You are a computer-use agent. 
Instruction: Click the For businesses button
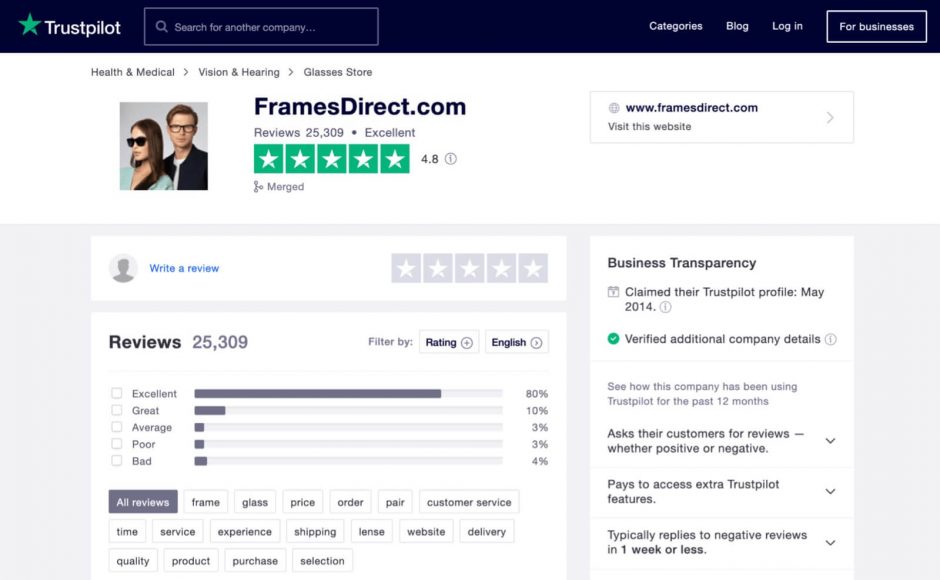click(876, 26)
